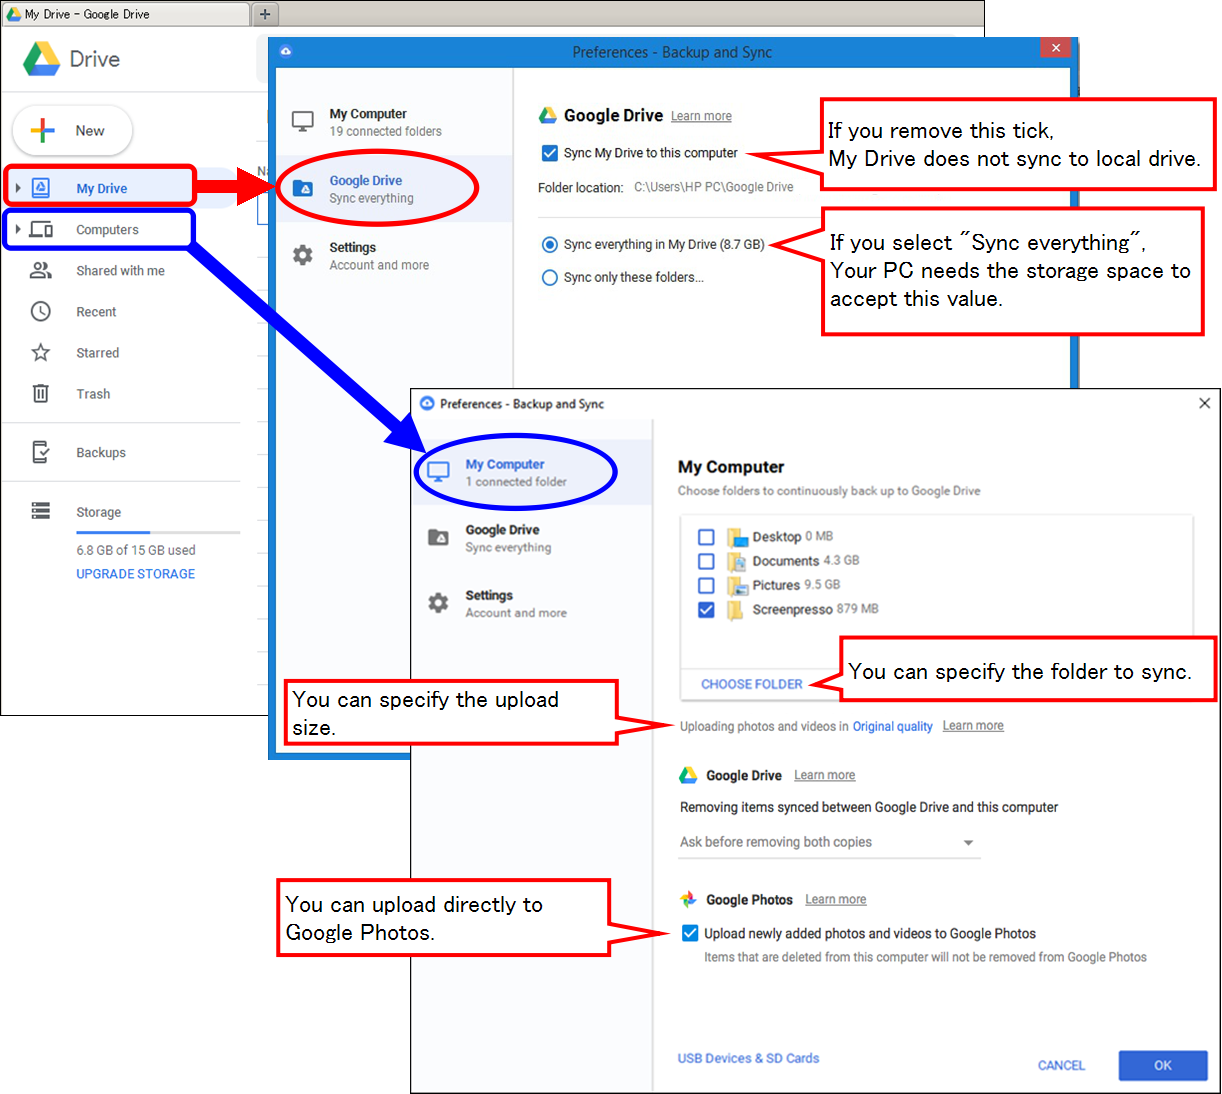Check the Documents folder checkbox
The width and height of the screenshot is (1222, 1094).
(706, 561)
